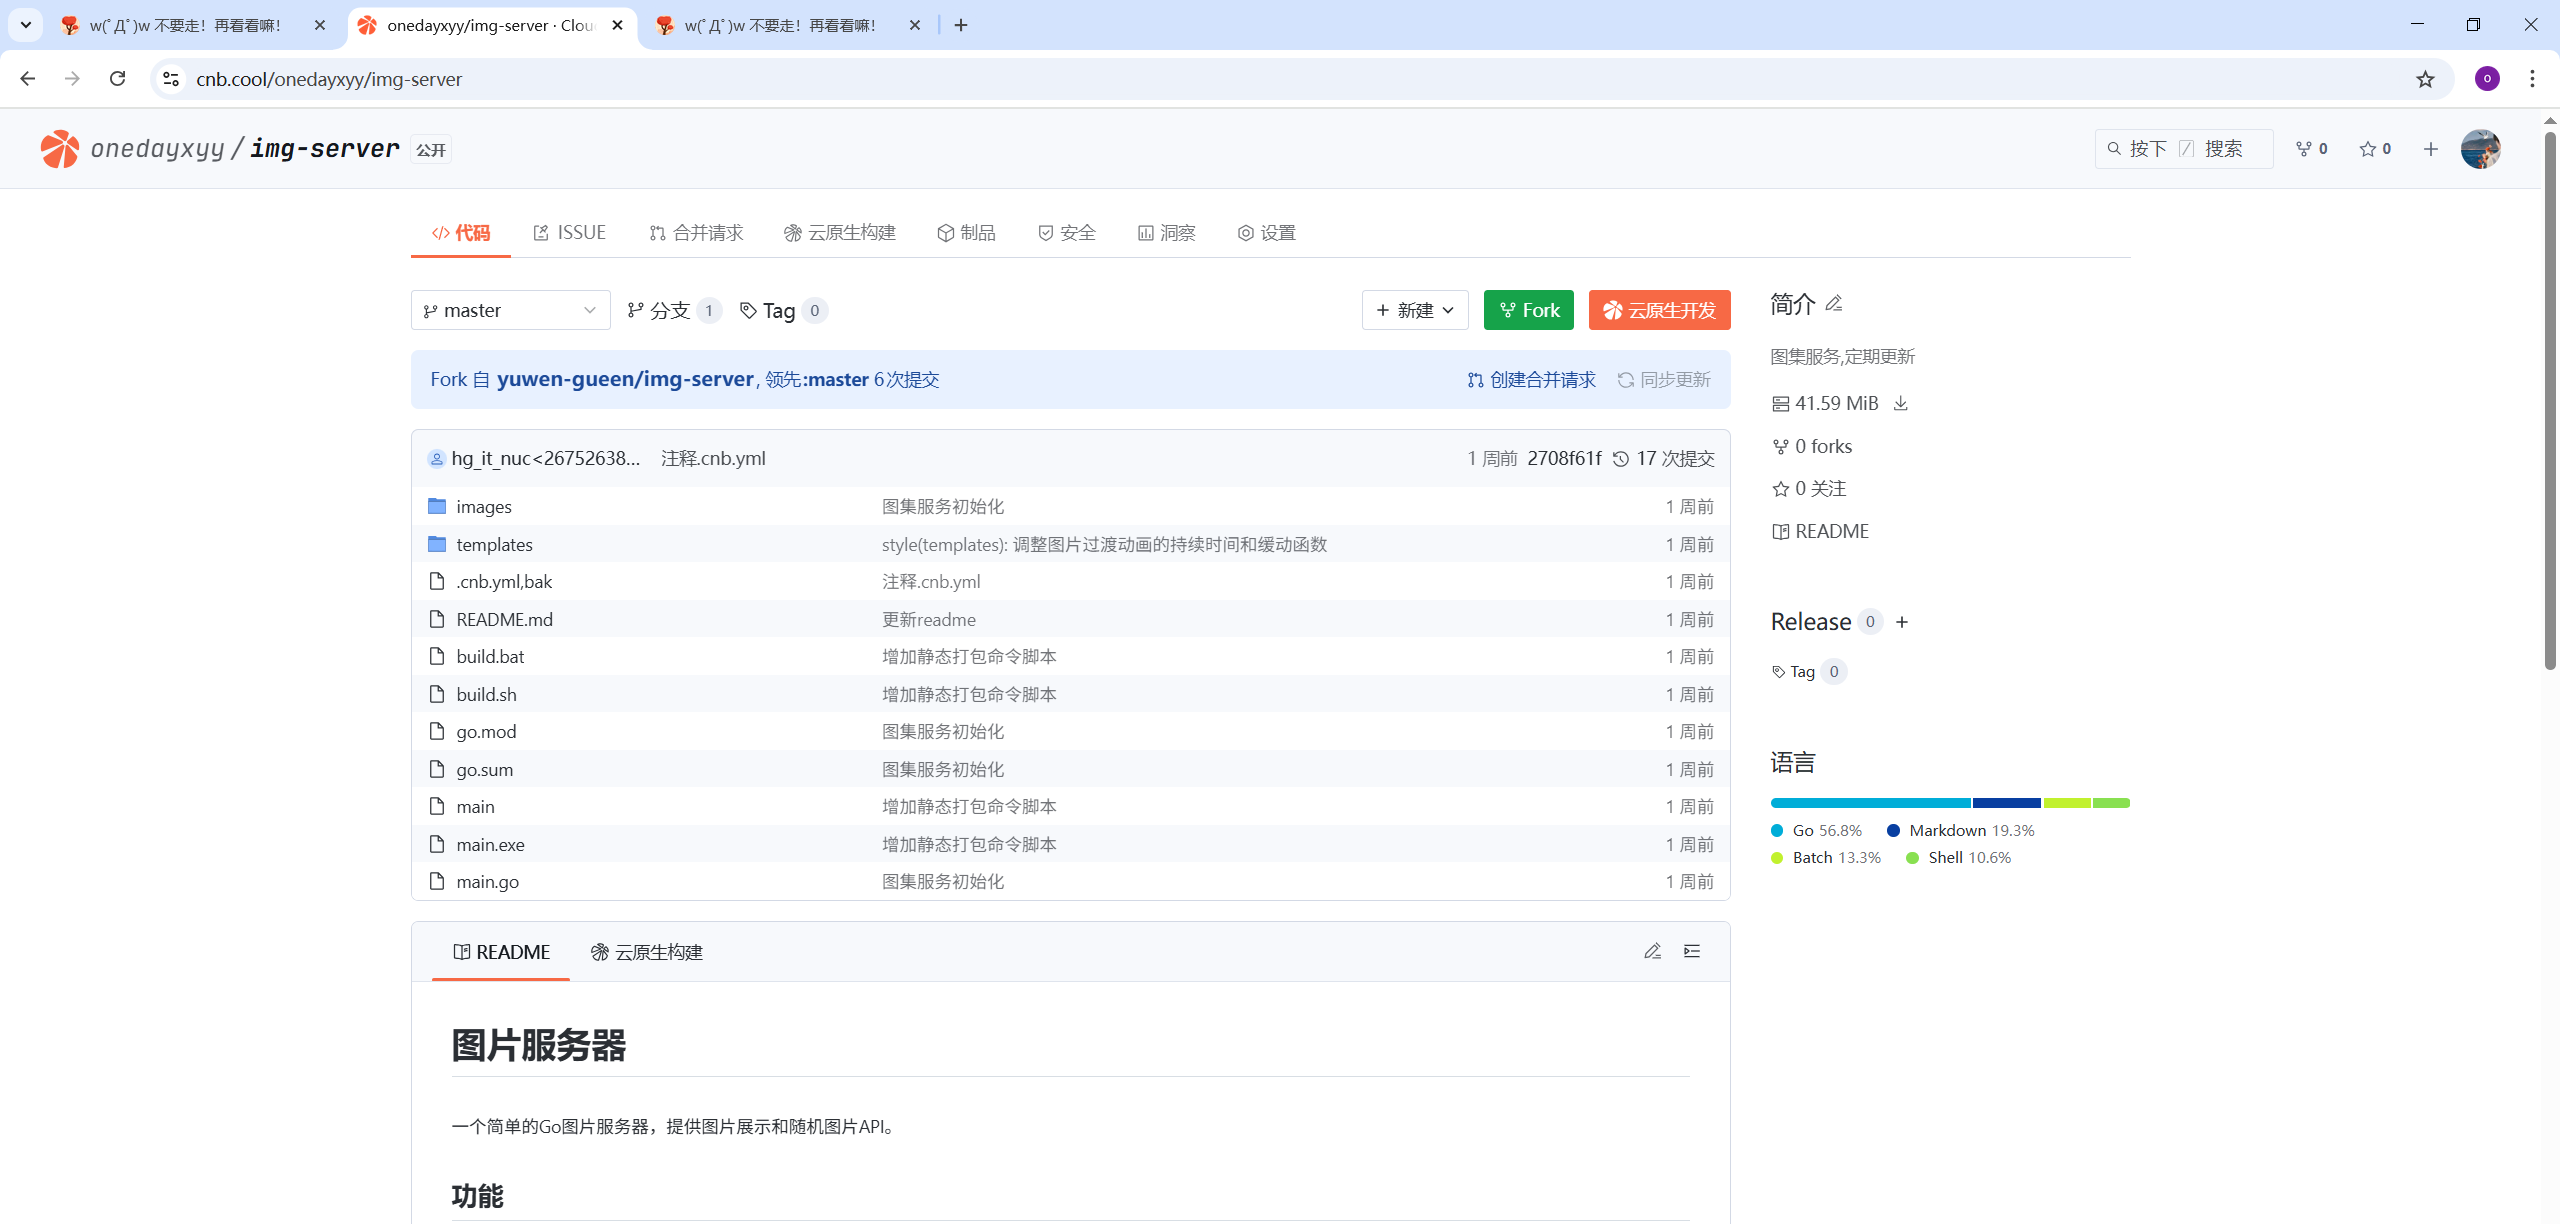
Task: Open the tab search chevron in the browser
Action: click(x=26, y=25)
